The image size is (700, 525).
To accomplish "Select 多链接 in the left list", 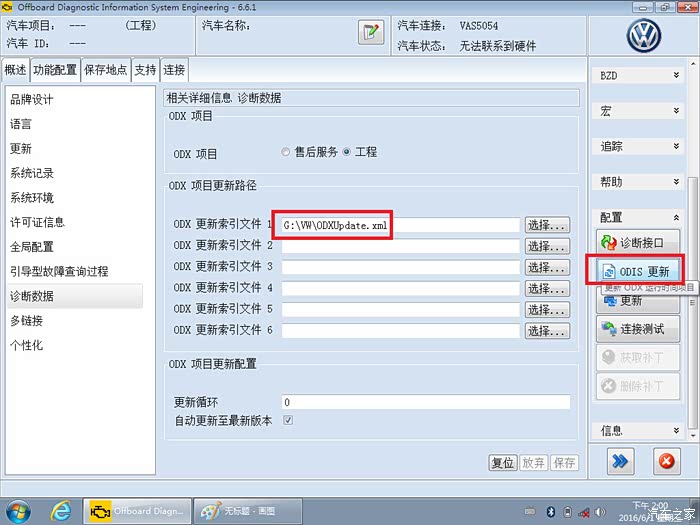I will [75, 320].
